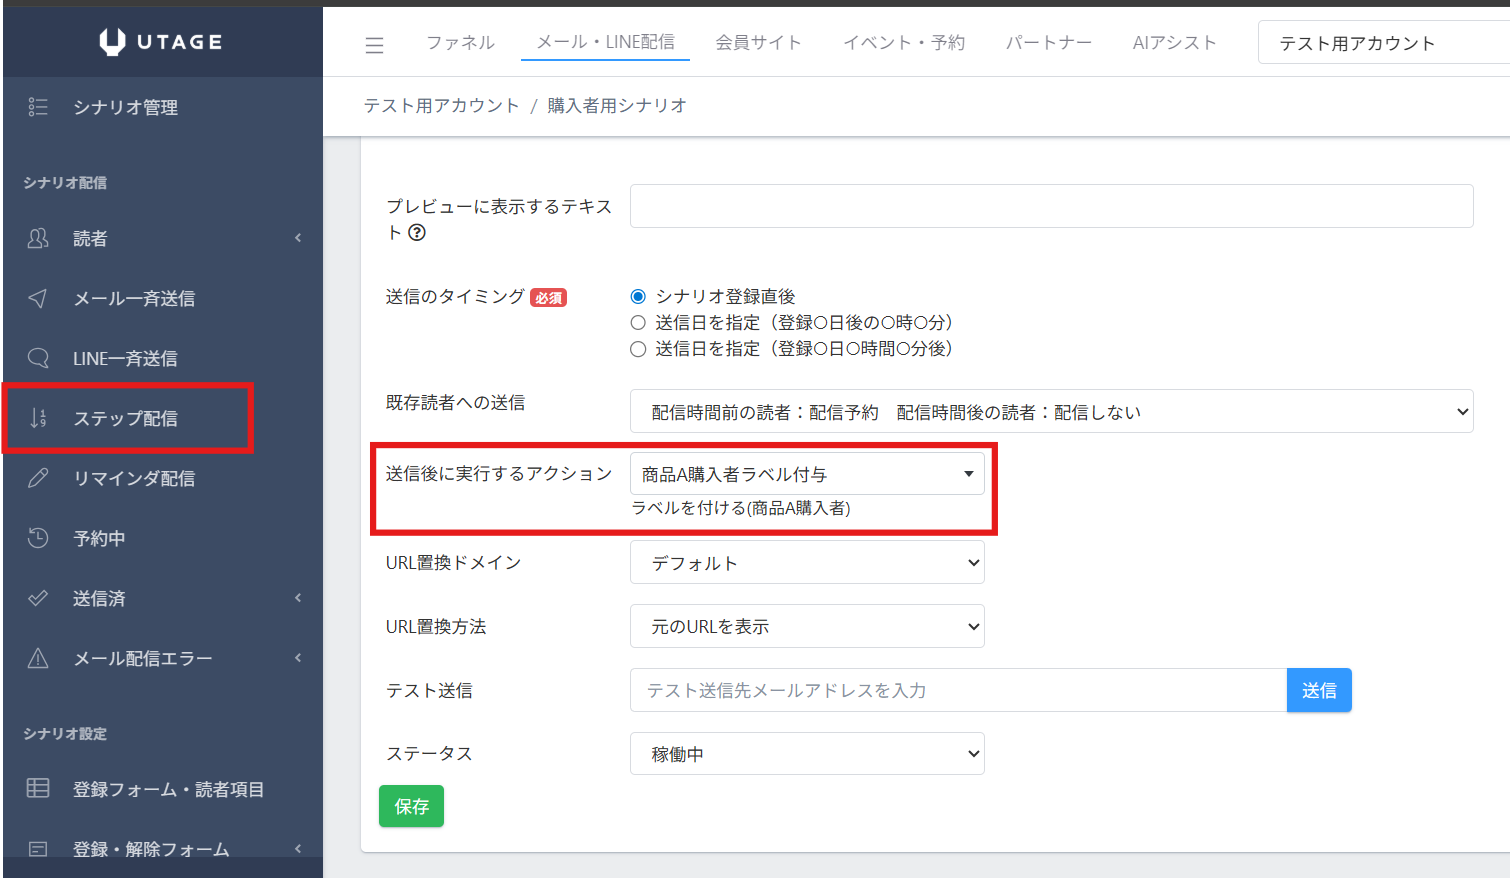This screenshot has width=1510, height=878.
Task: Click the 読者 people icon
Action: click(x=38, y=238)
